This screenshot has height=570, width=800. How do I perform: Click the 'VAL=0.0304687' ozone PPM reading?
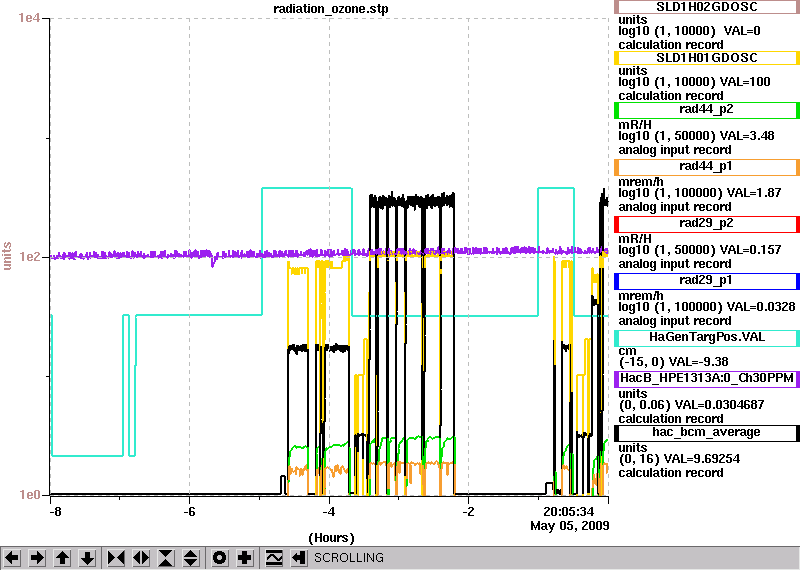(x=719, y=405)
